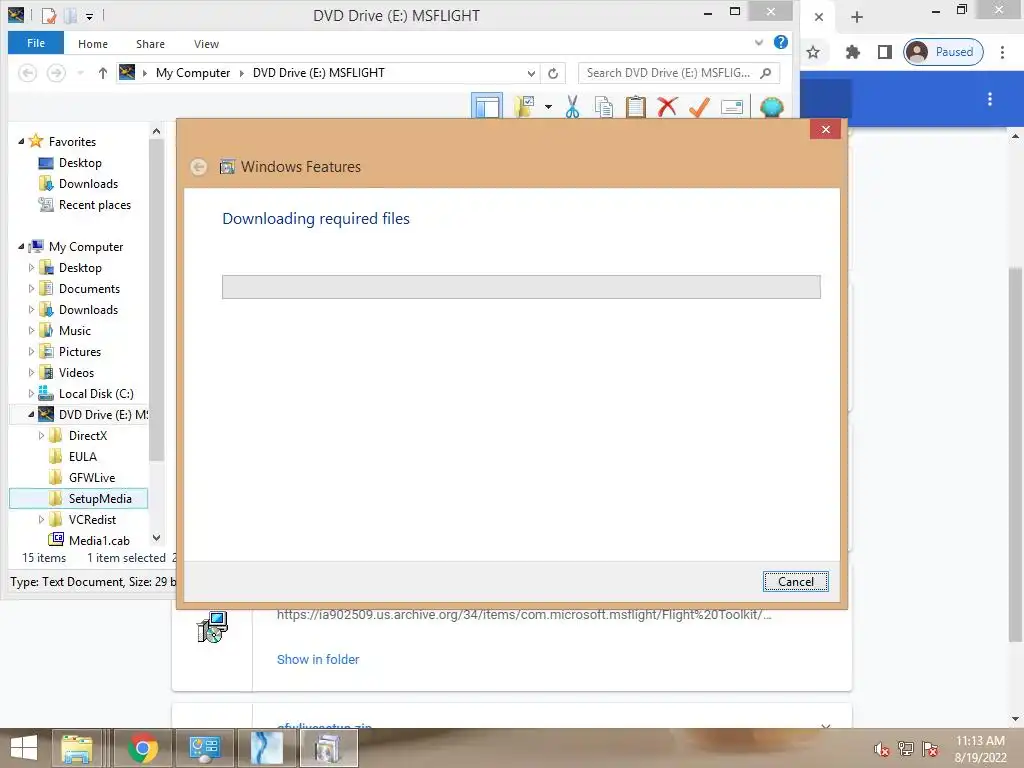
Task: Open the Share ribbon tab
Action: tap(150, 44)
